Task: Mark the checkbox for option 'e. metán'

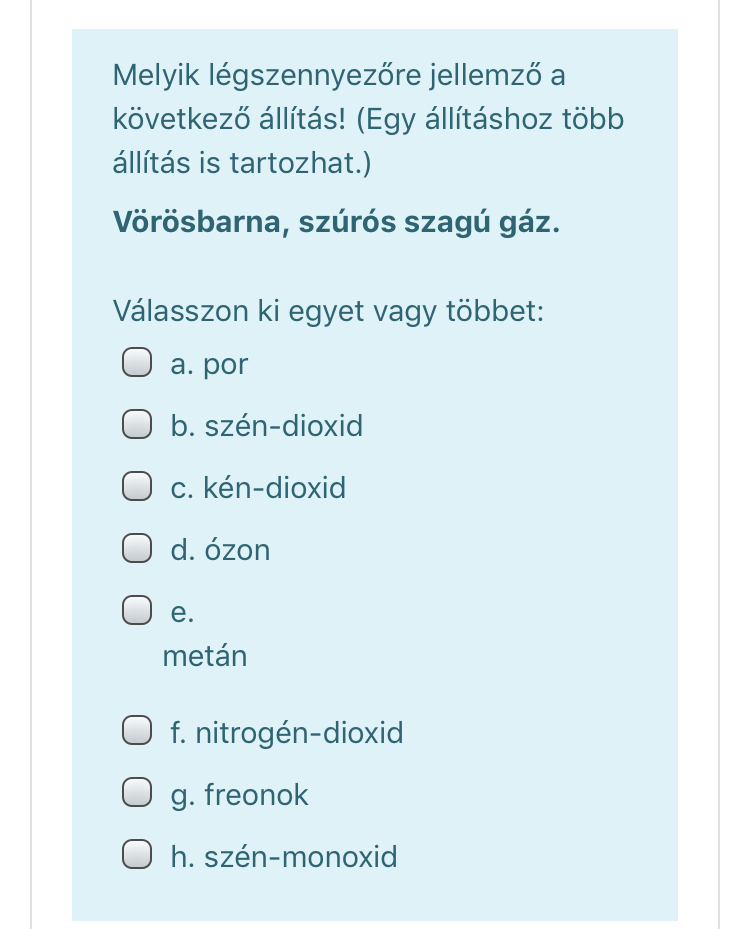Action: click(x=137, y=611)
